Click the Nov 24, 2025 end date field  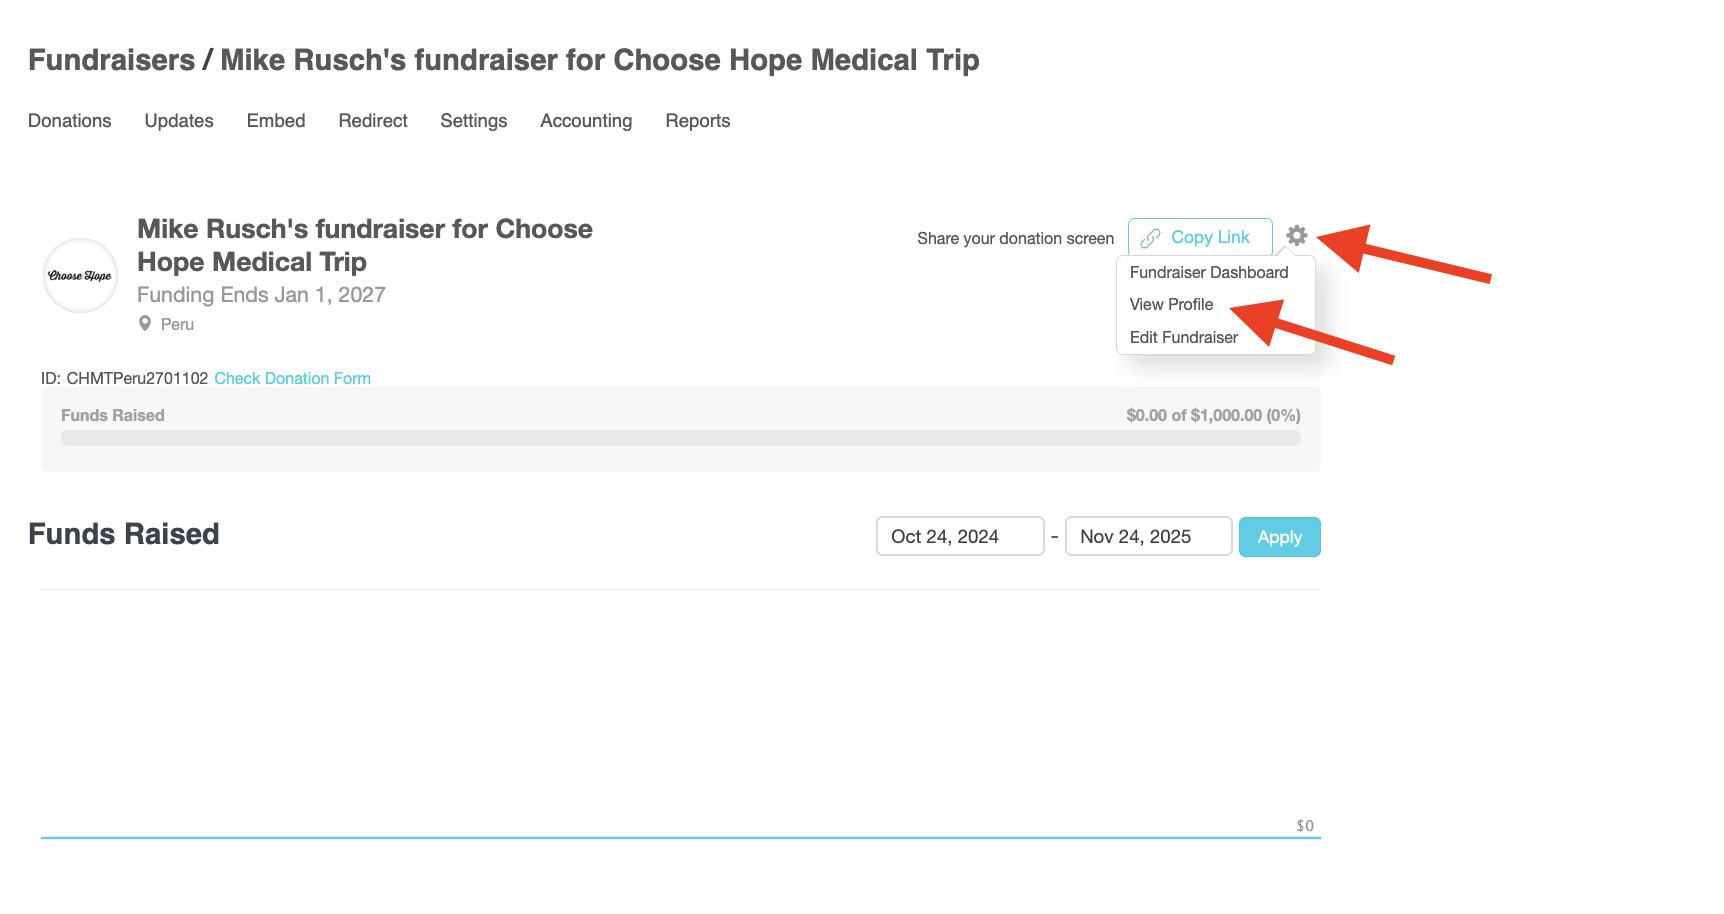click(x=1147, y=537)
